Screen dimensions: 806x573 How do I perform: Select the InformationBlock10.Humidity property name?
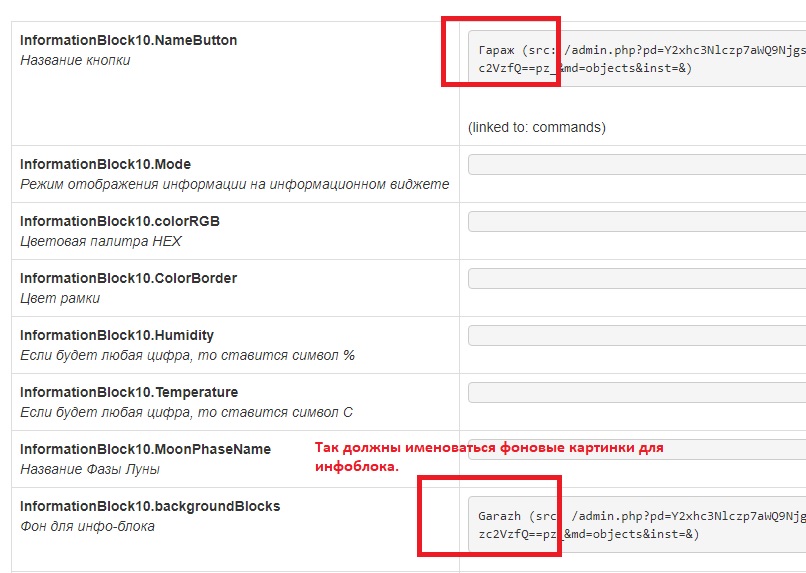point(117,335)
